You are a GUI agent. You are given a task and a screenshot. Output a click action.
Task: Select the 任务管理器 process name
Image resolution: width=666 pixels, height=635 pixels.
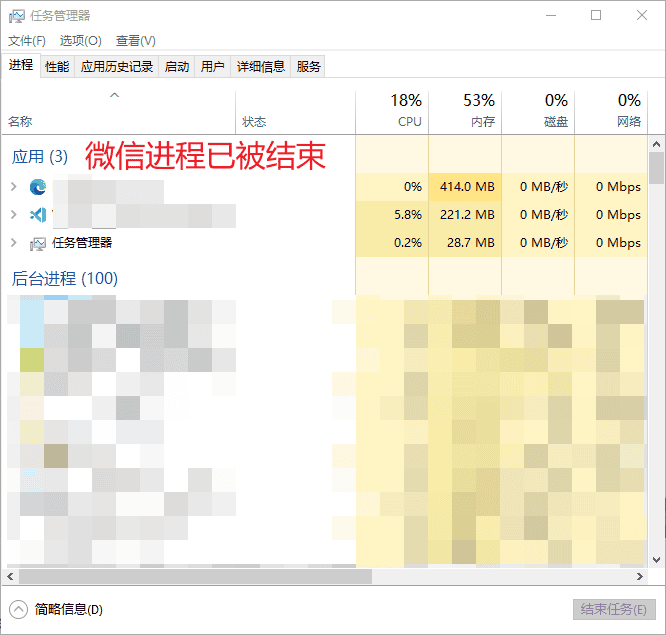[x=82, y=243]
